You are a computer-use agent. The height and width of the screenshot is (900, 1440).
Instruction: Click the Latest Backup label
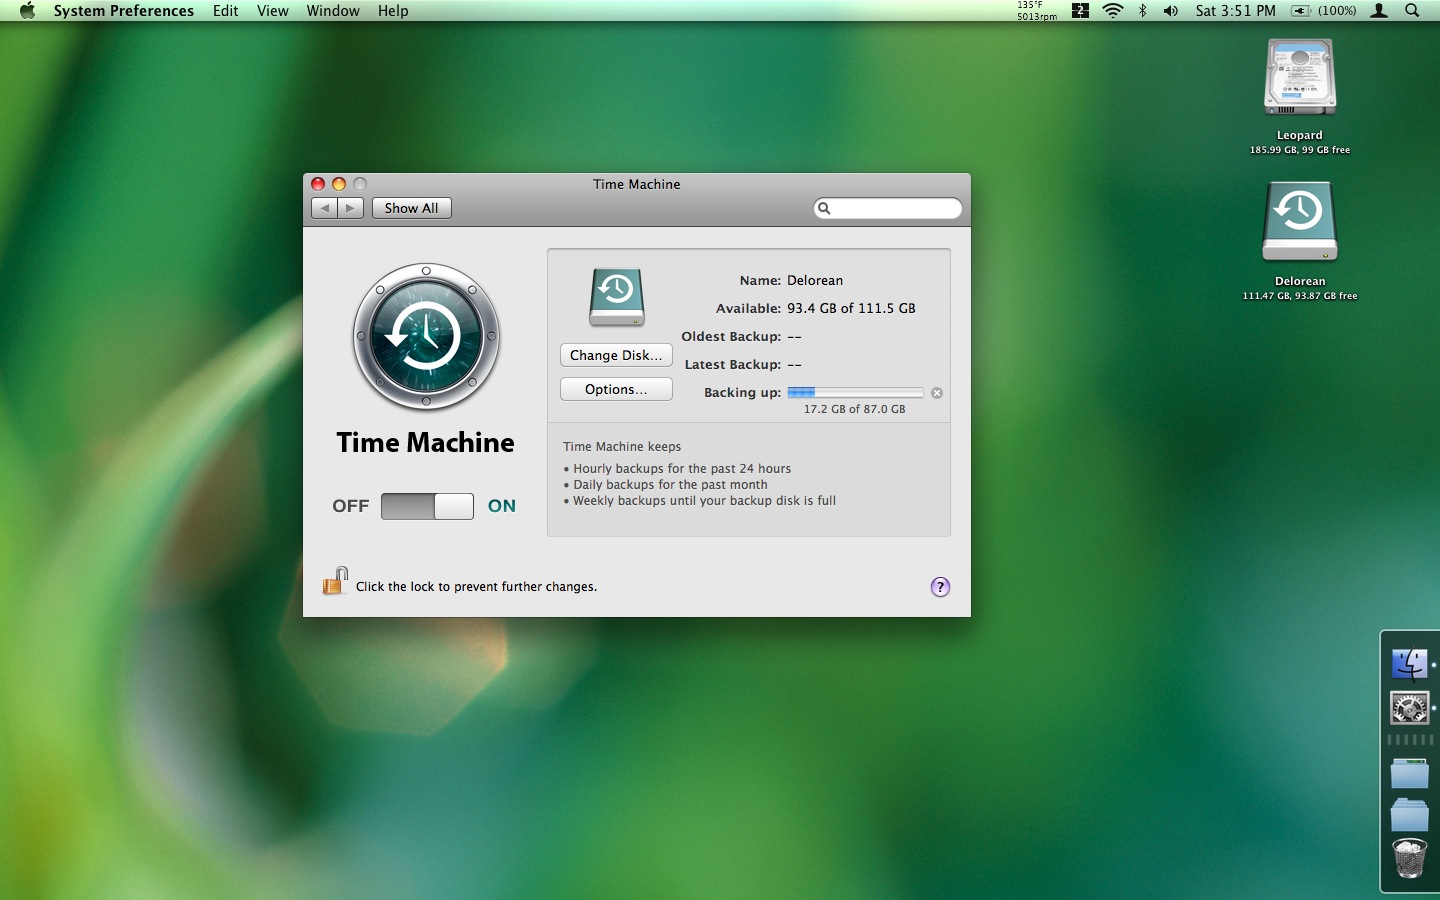pyautogui.click(x=733, y=364)
